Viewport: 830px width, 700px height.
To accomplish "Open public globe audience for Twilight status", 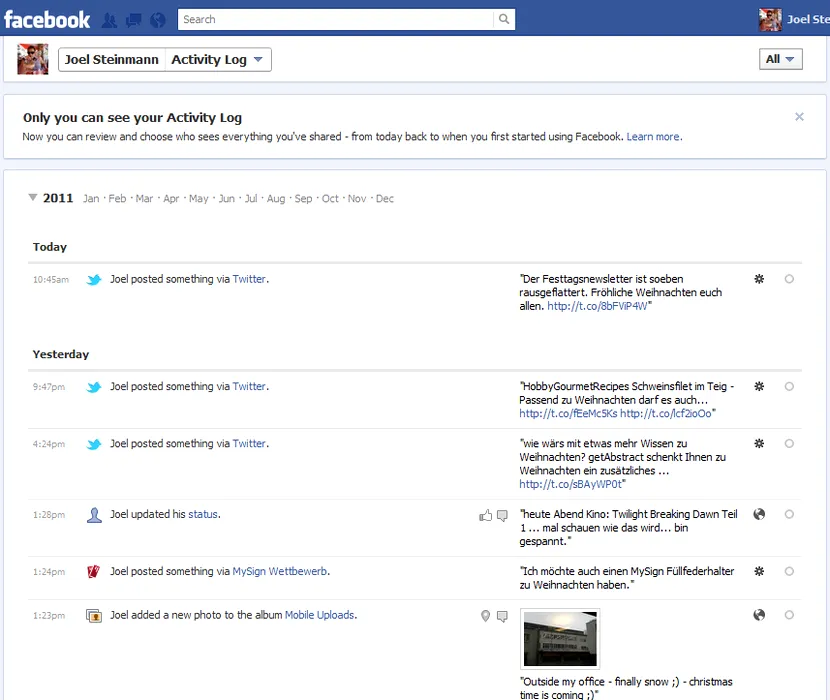I will tap(759, 514).
